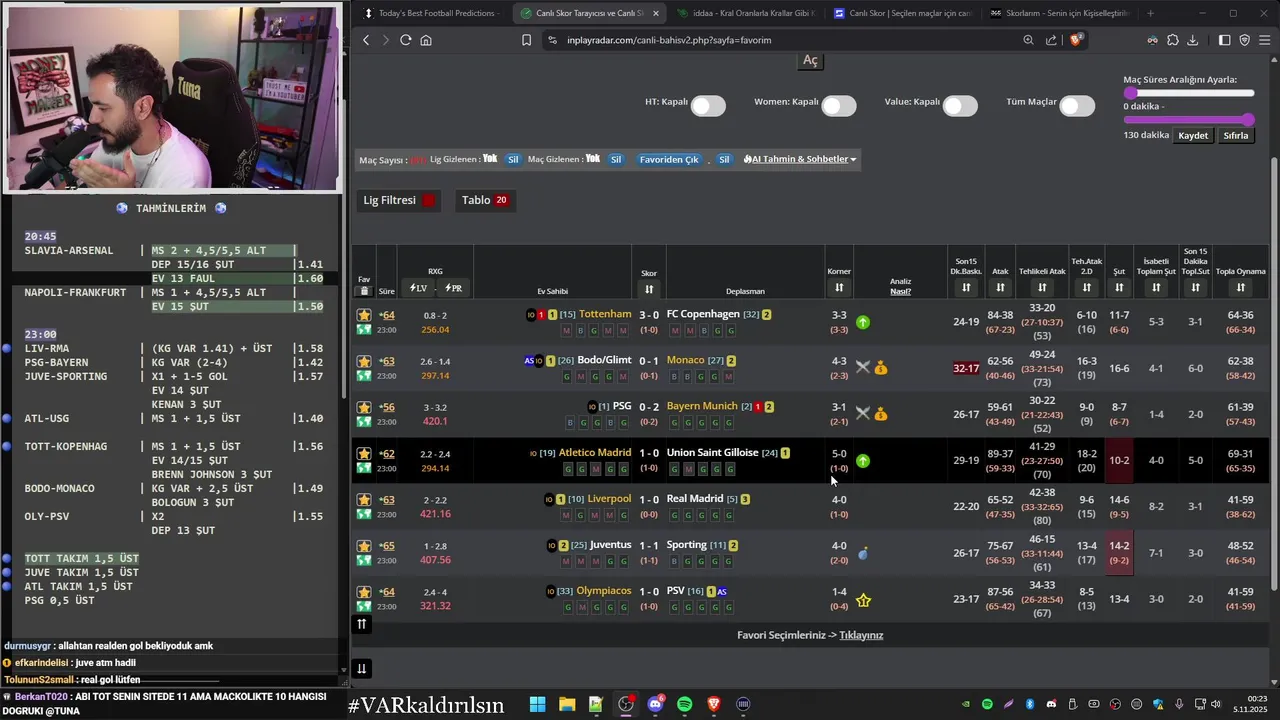
Task: Open Spotify from the taskbar
Action: [685, 704]
